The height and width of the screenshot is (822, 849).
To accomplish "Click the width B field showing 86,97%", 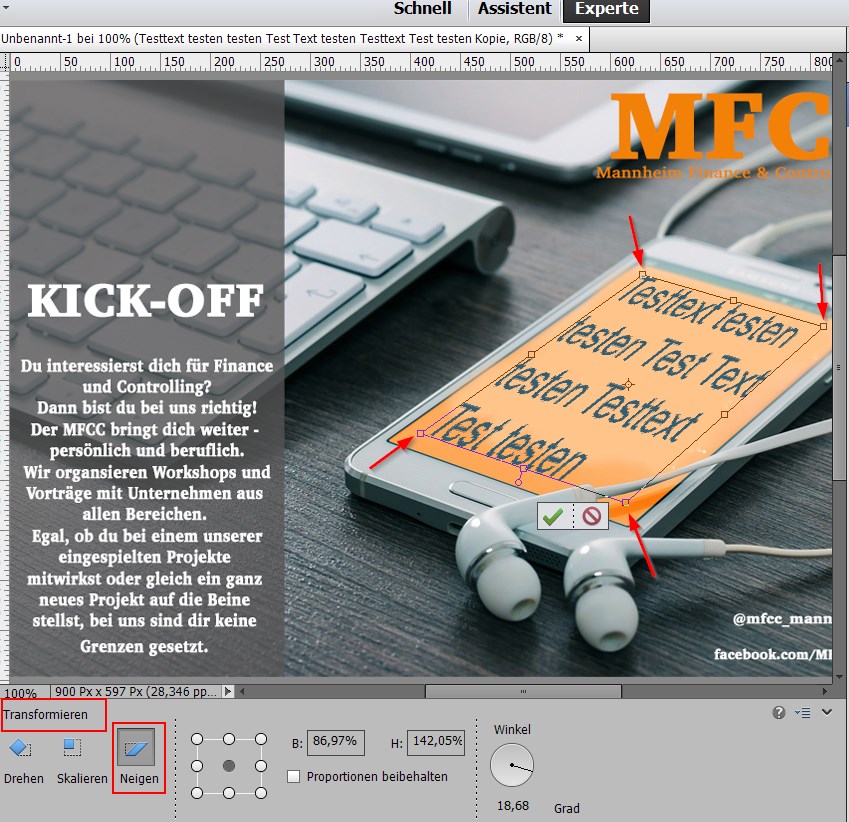I will click(336, 742).
